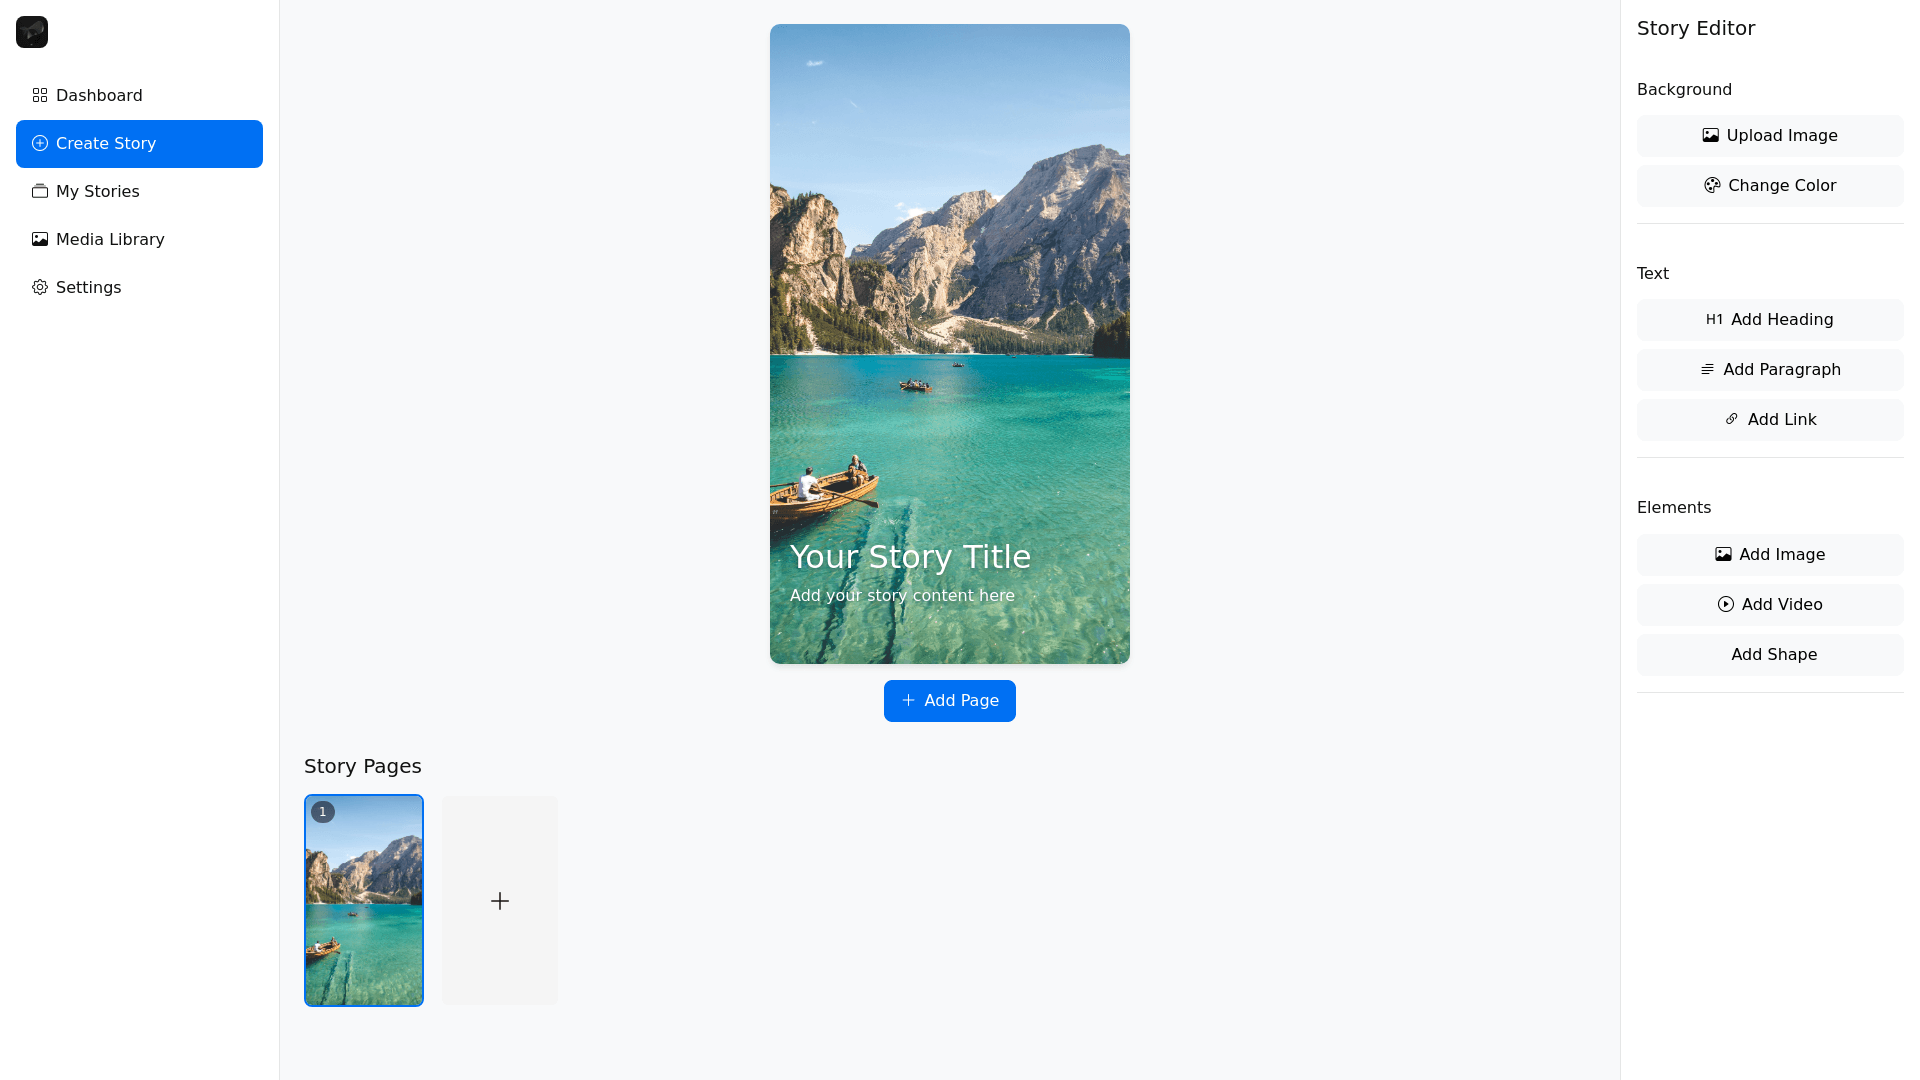Select story page 1 thumbnail
1920x1080 pixels.
[x=364, y=900]
